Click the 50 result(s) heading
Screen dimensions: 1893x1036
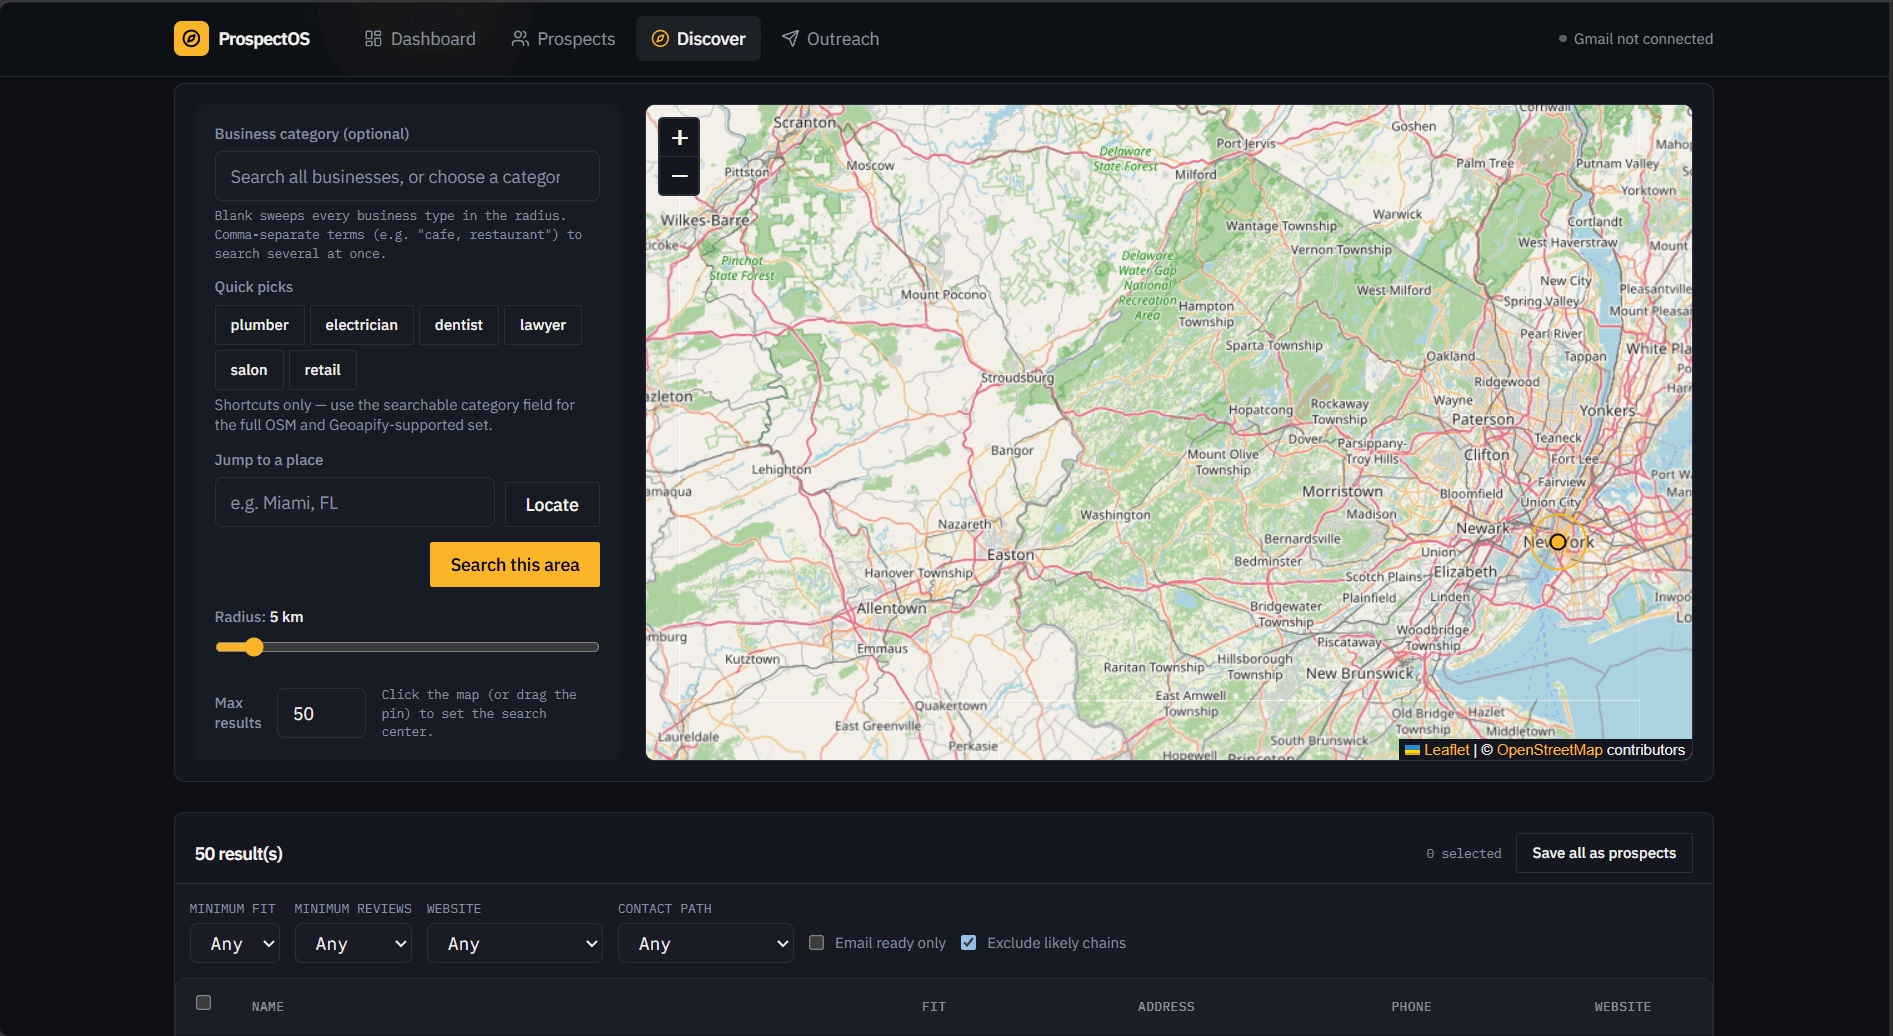pos(239,854)
